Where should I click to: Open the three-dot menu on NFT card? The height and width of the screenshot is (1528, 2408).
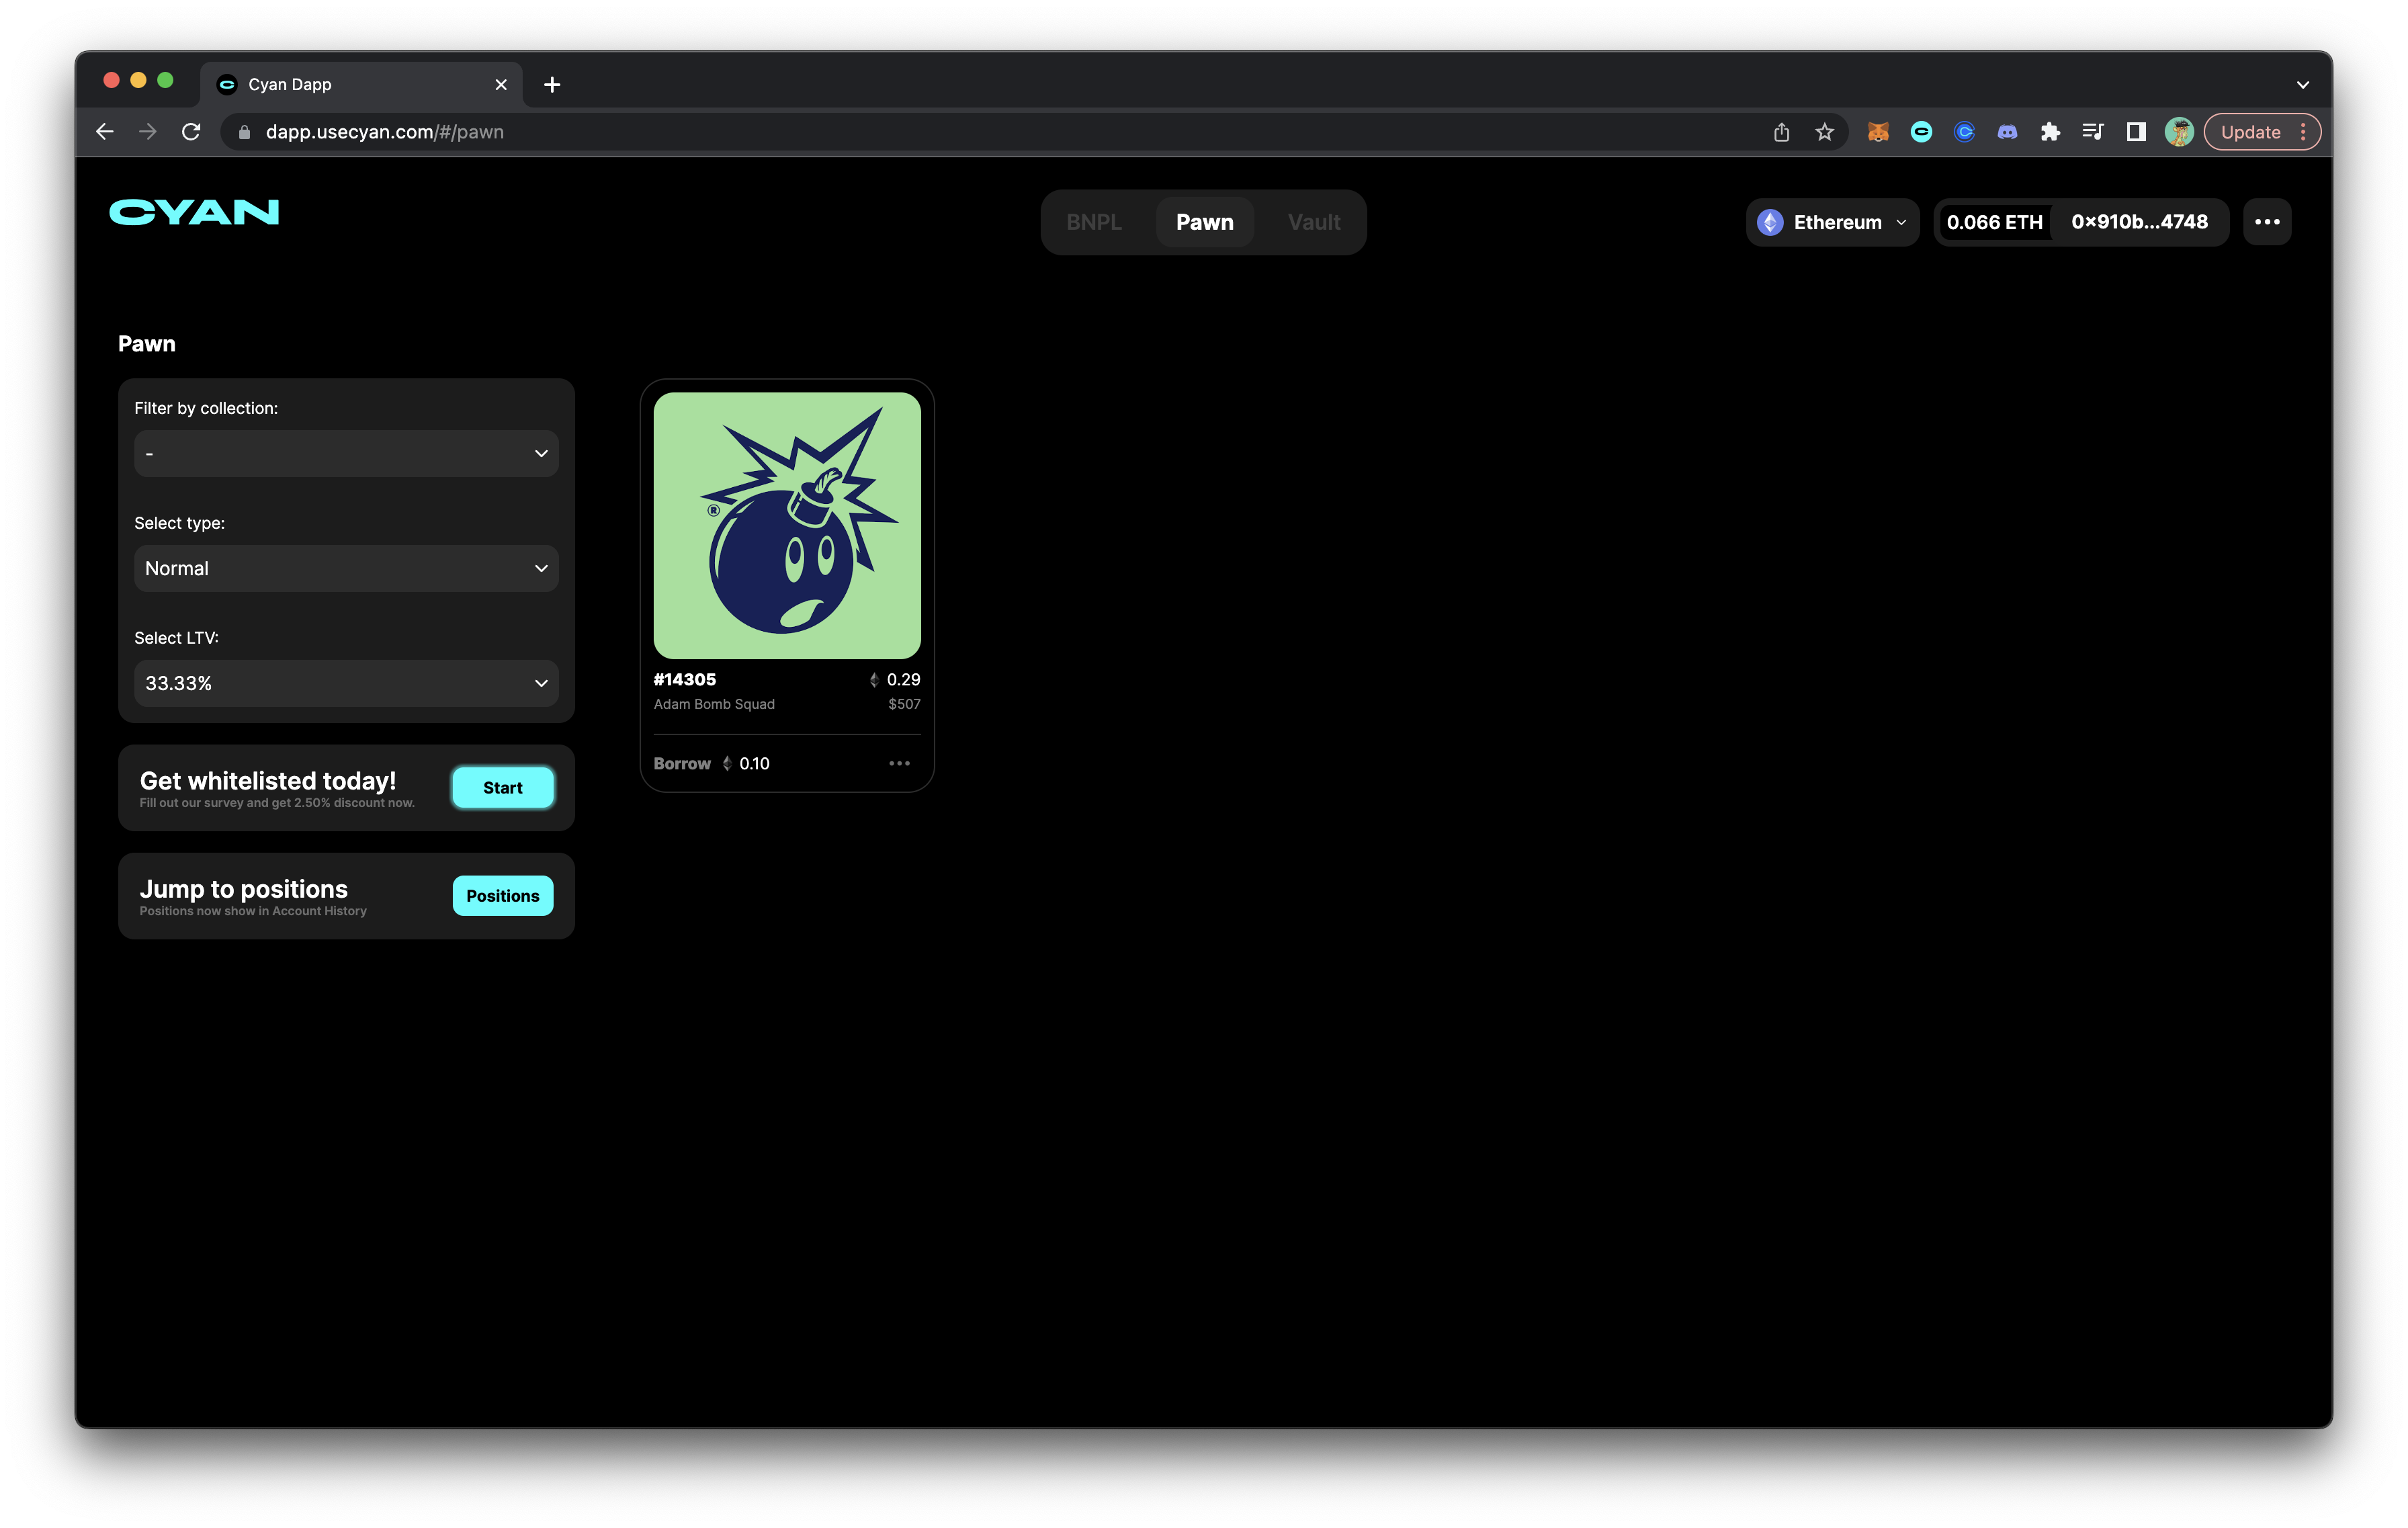[899, 764]
